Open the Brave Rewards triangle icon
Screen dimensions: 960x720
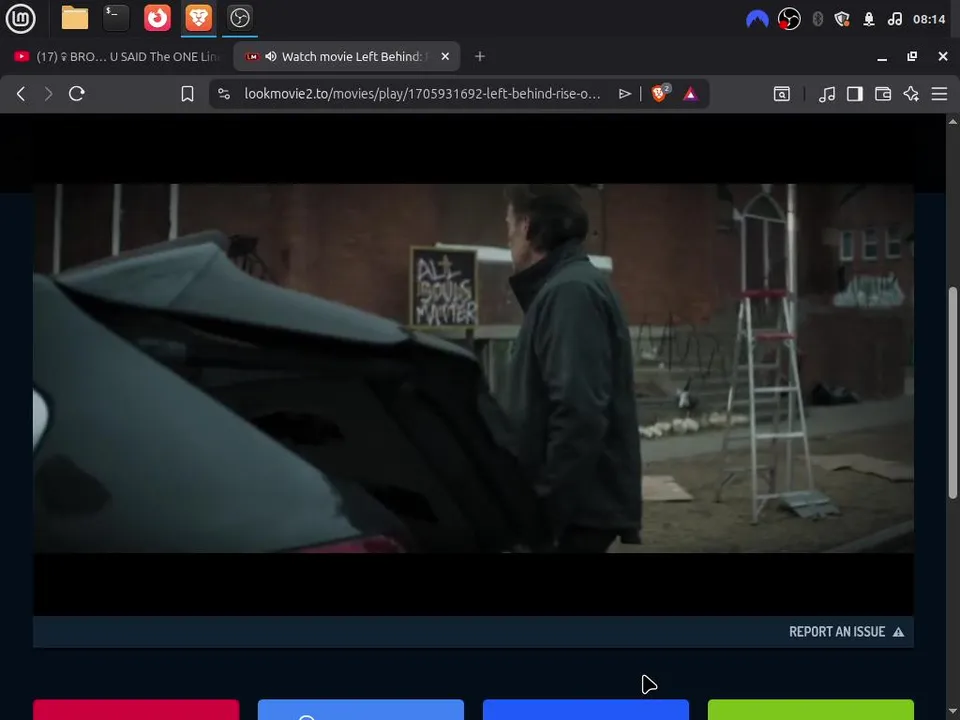tap(690, 94)
